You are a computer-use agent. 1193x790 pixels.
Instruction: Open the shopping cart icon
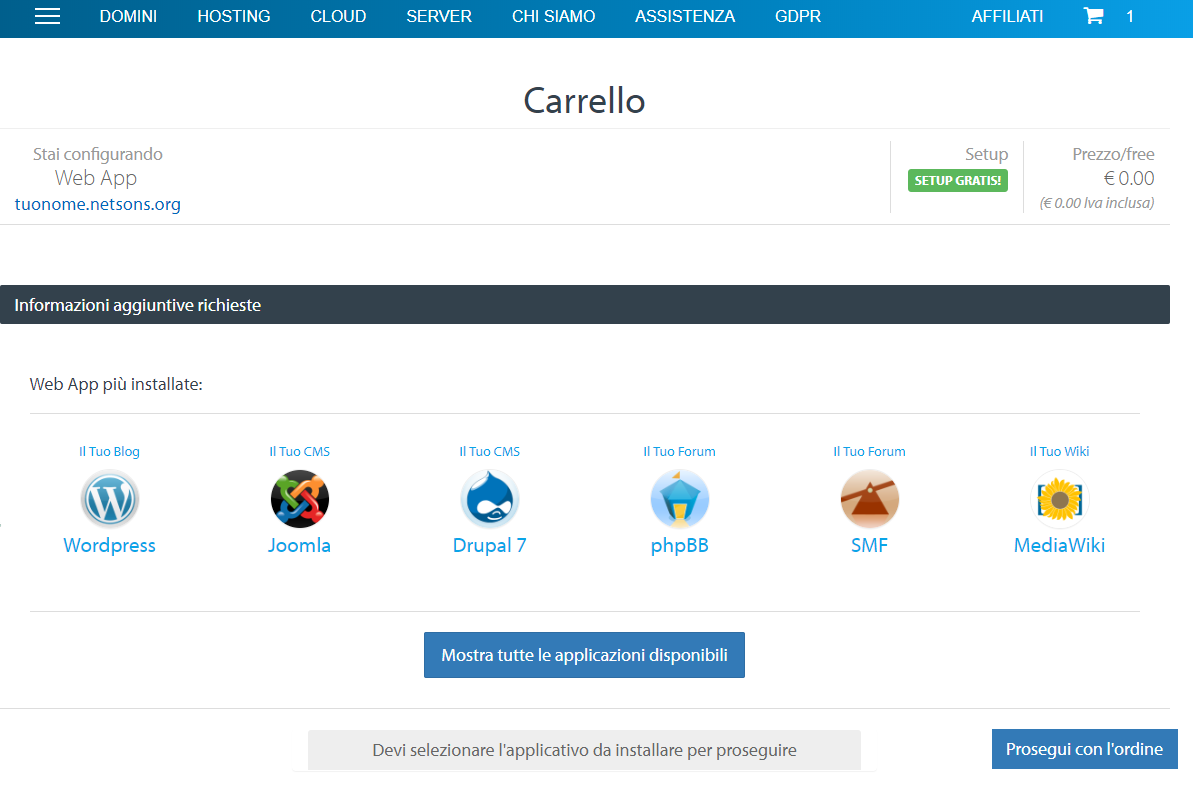tap(1093, 17)
